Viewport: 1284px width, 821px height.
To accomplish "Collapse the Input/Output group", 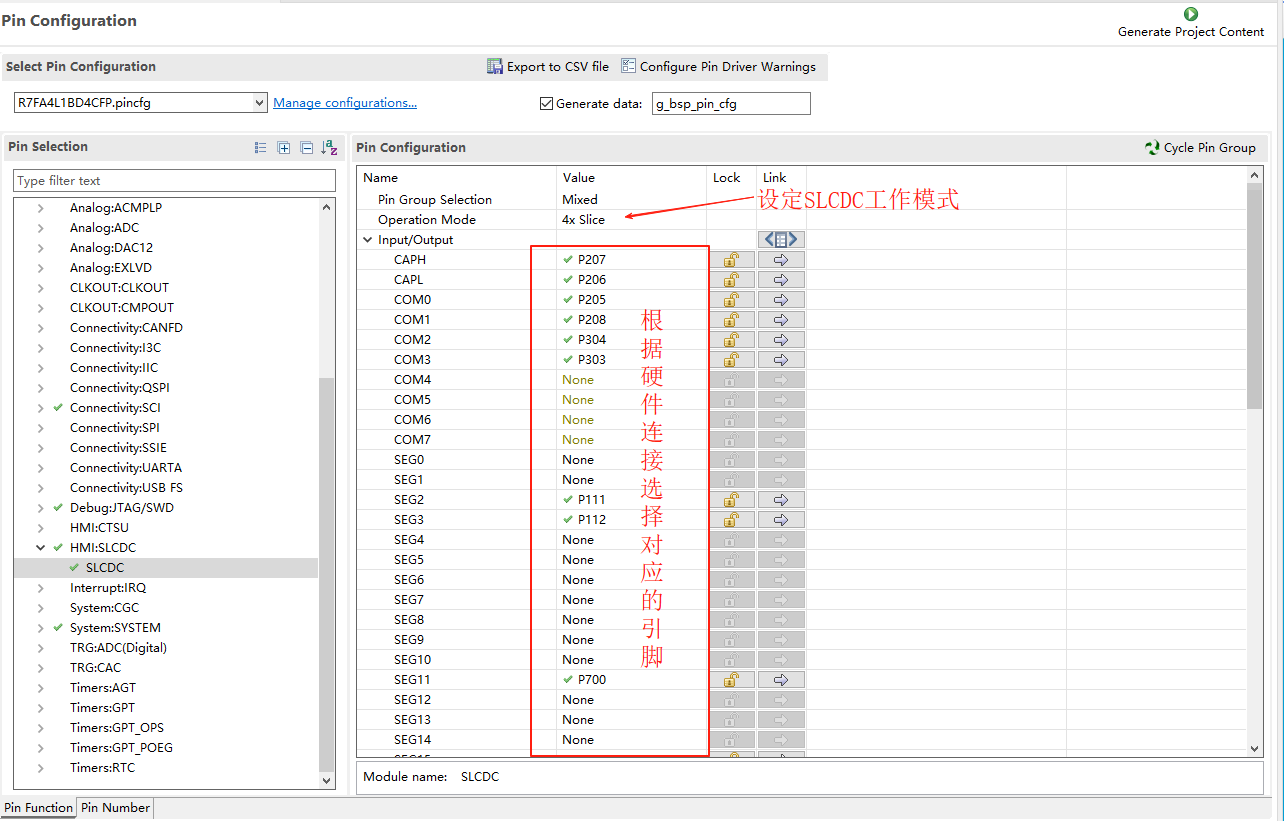I will [x=367, y=240].
